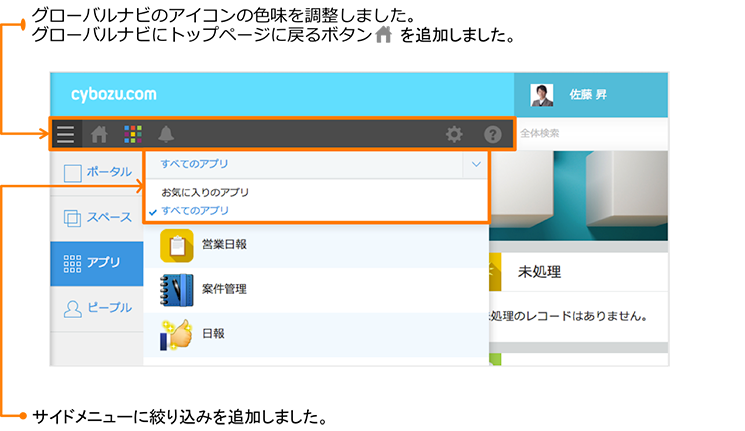Viewport: 745px width, 431px height.
Task: Switch to ポータル sidebar tab
Action: point(97,173)
